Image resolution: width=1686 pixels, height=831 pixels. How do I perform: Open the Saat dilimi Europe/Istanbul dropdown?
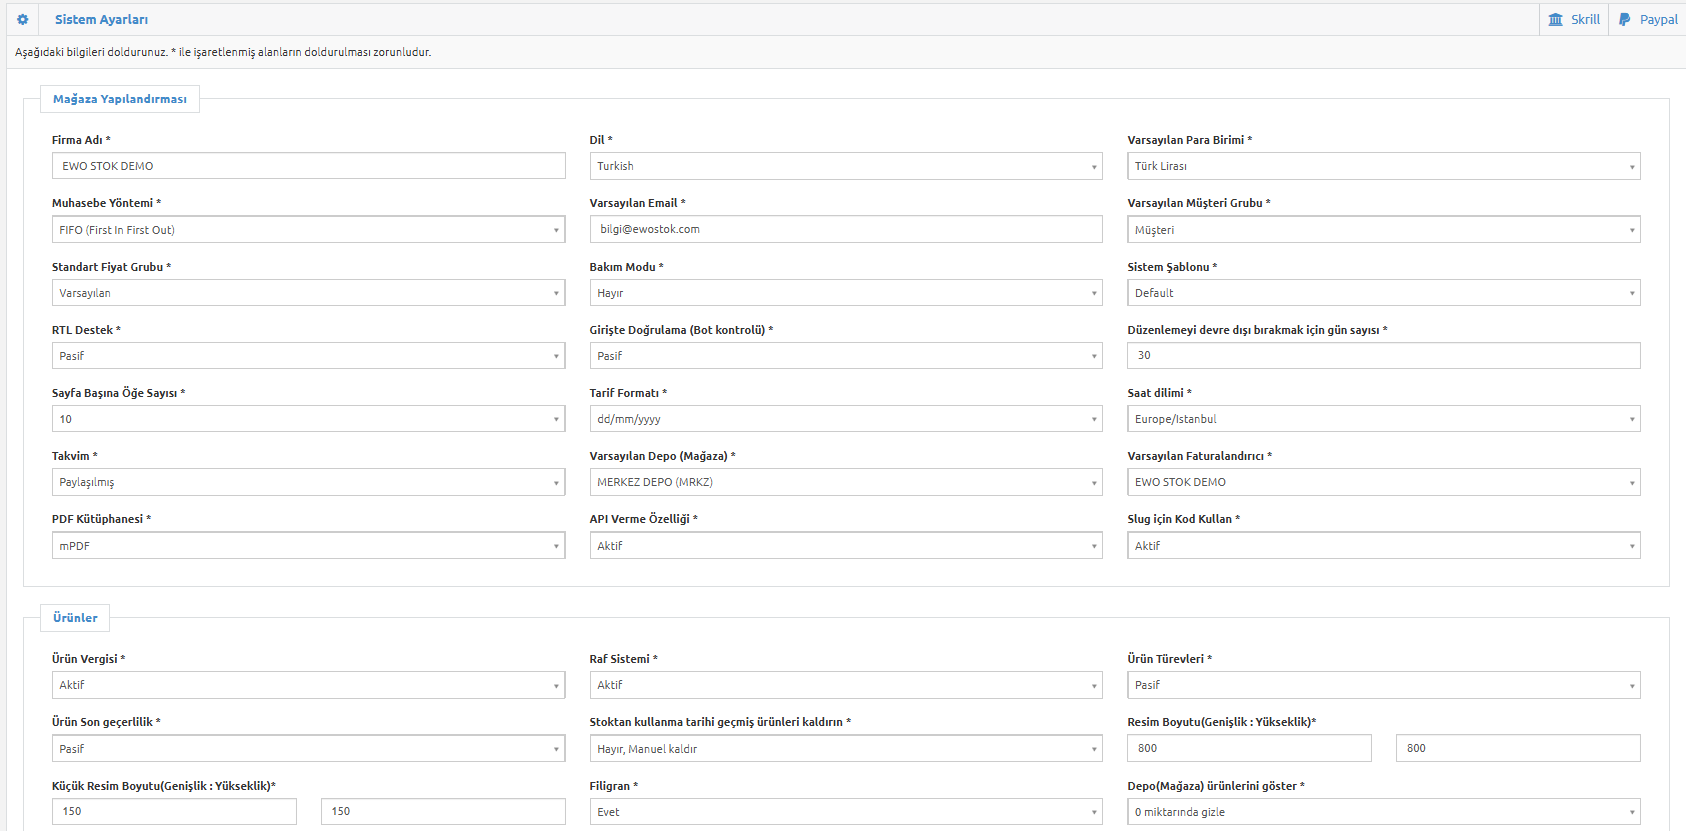[x=1384, y=419]
